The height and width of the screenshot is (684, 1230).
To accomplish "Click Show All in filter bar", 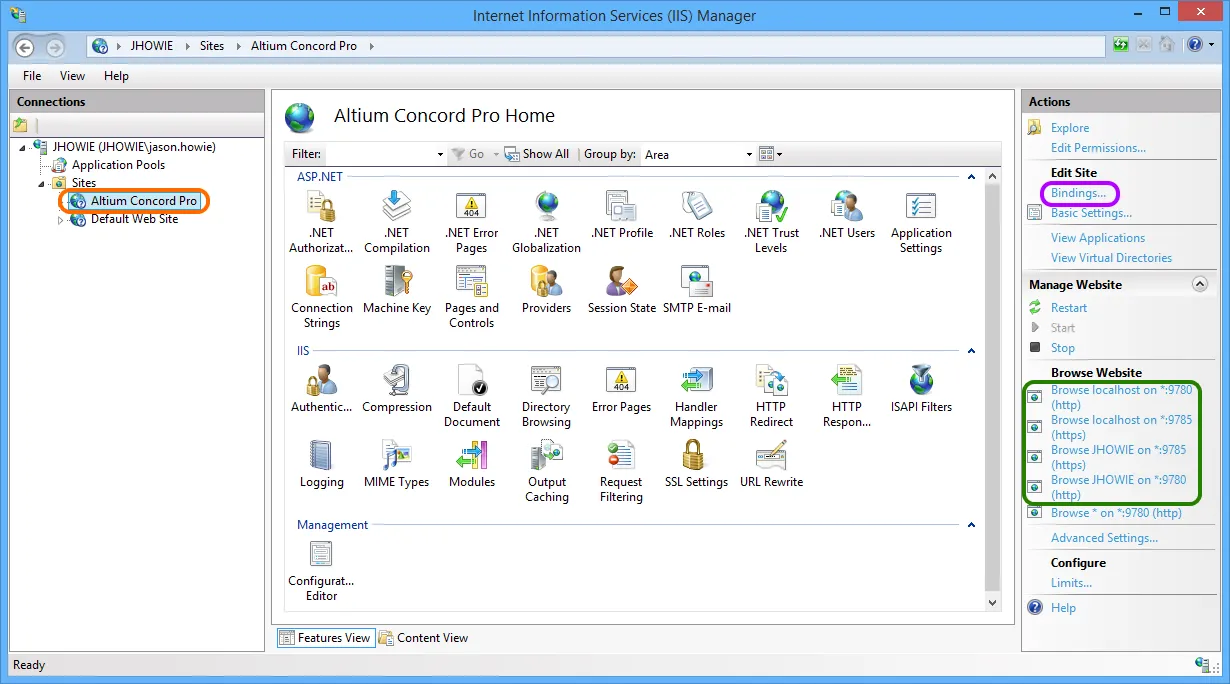I will [537, 154].
